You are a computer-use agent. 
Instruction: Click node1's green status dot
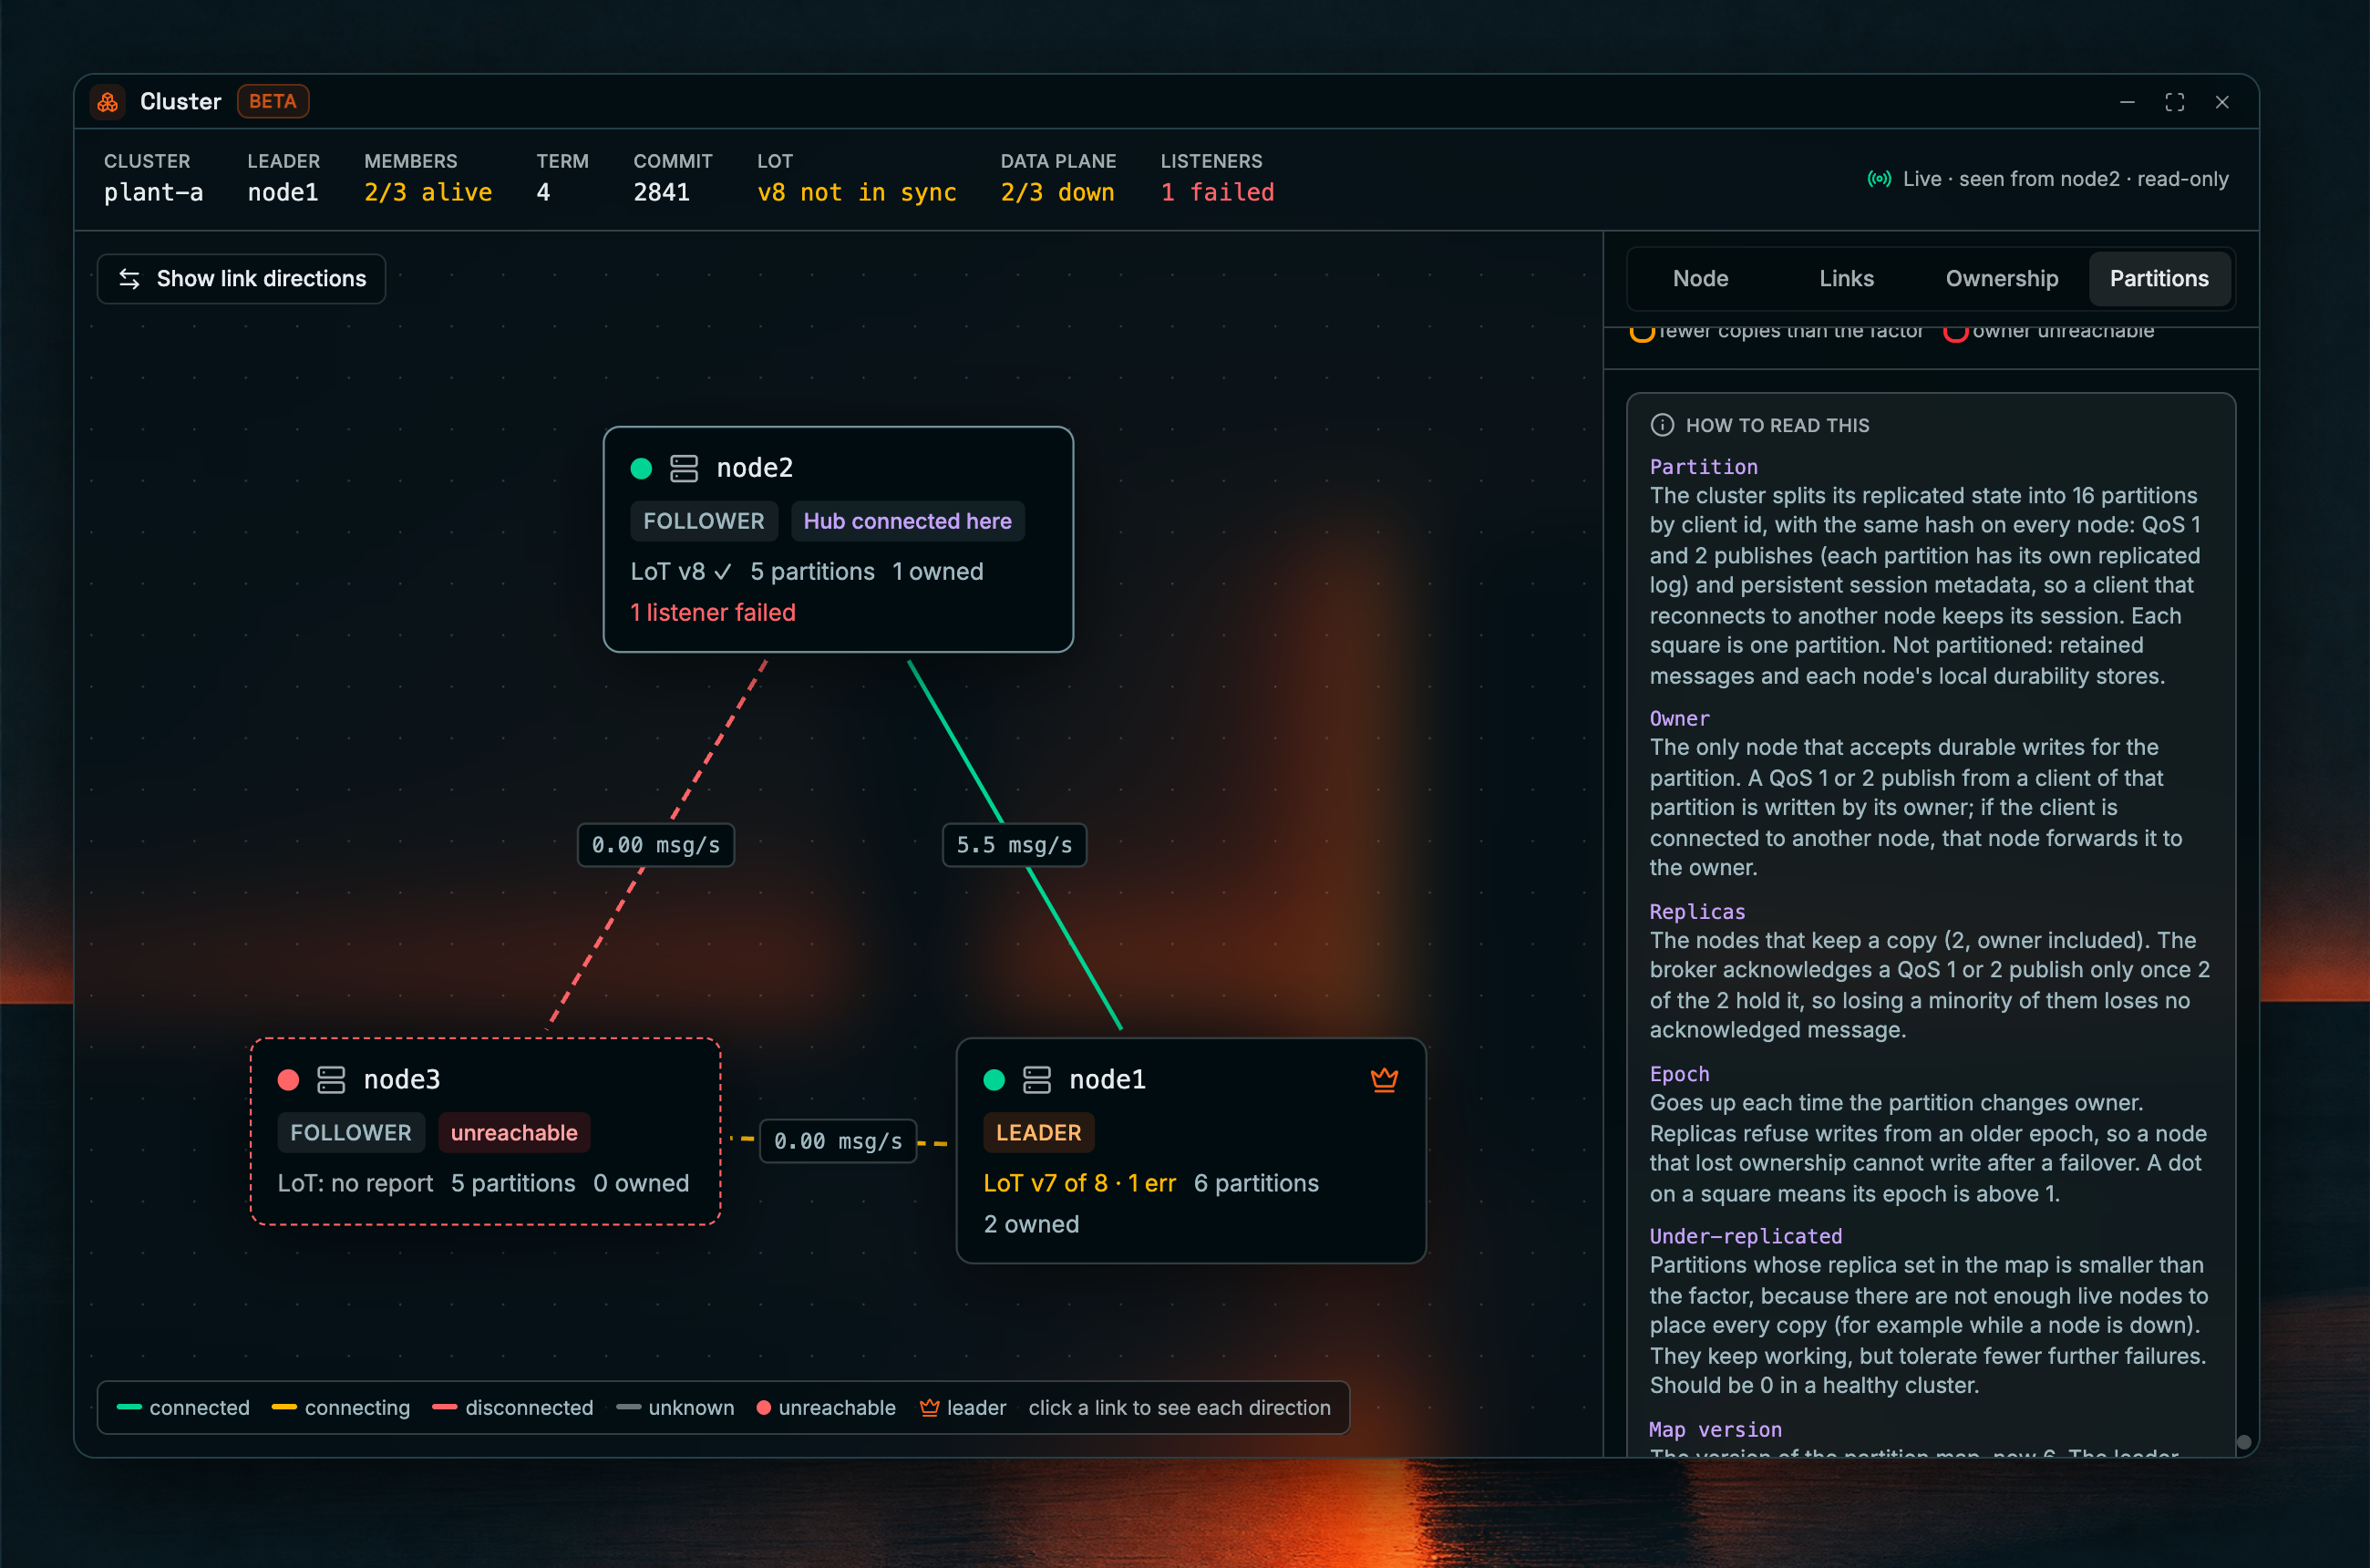tap(994, 1080)
